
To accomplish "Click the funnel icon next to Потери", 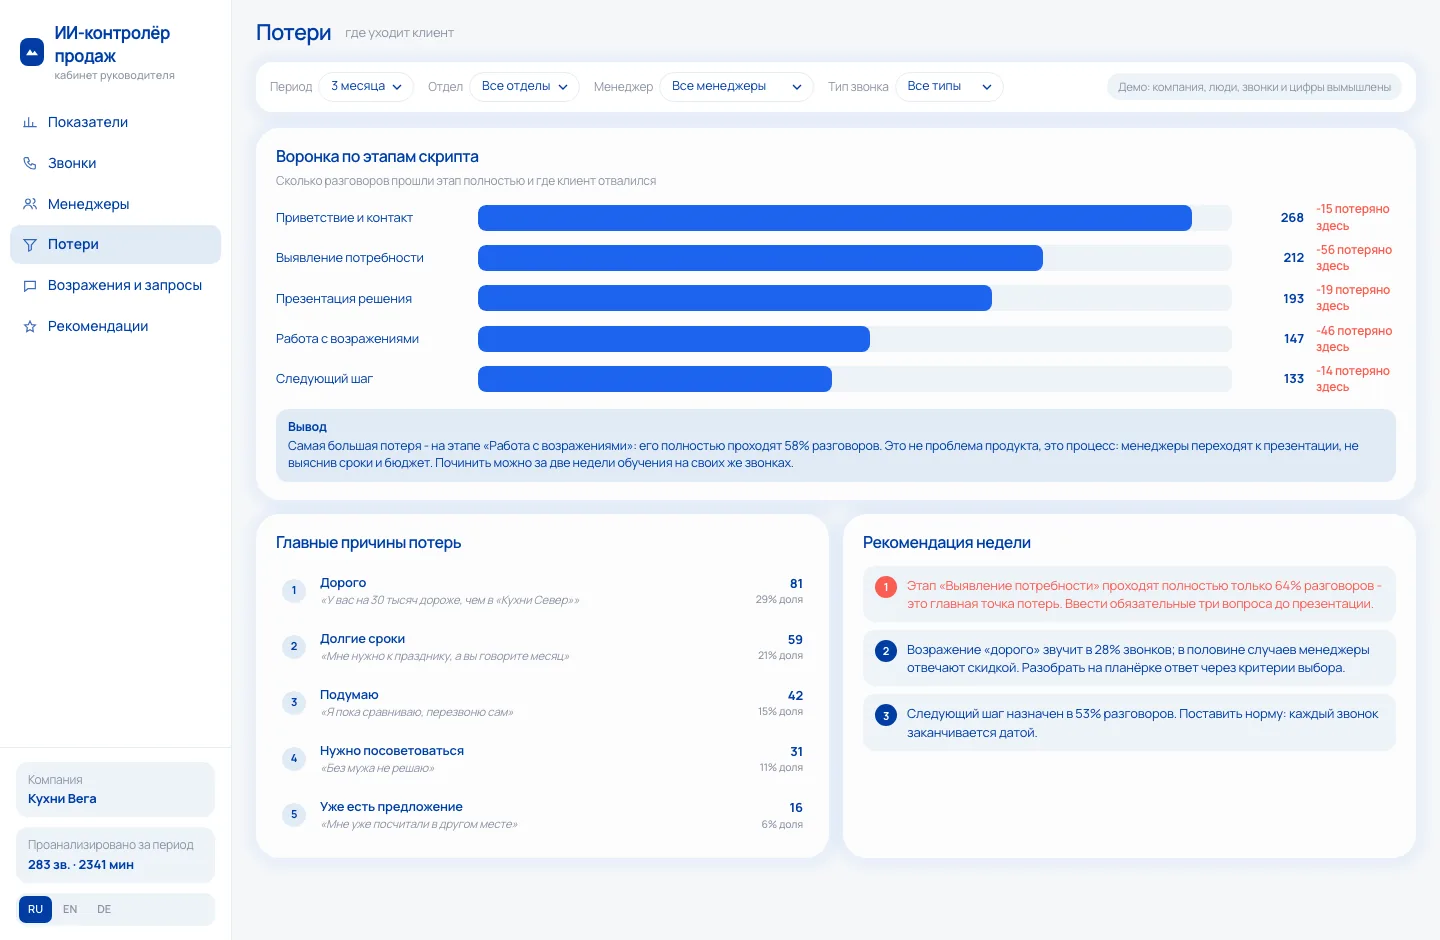I will click(30, 244).
